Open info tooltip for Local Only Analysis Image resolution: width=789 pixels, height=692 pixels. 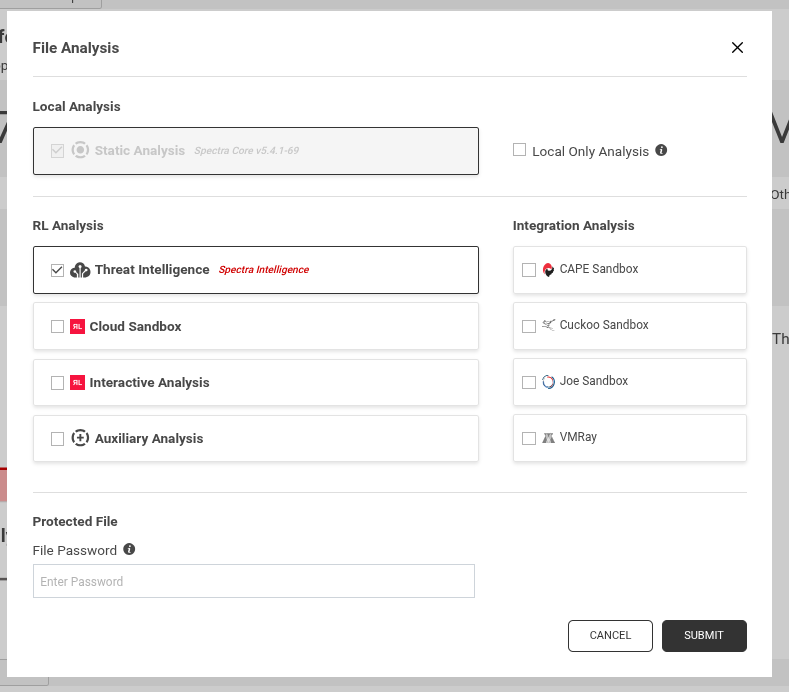[661, 150]
